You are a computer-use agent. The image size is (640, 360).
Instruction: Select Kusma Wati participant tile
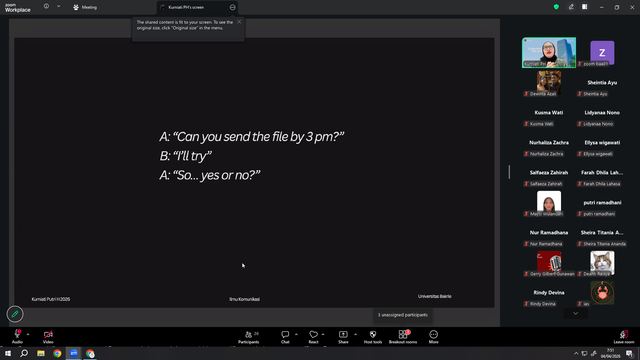tap(549, 113)
